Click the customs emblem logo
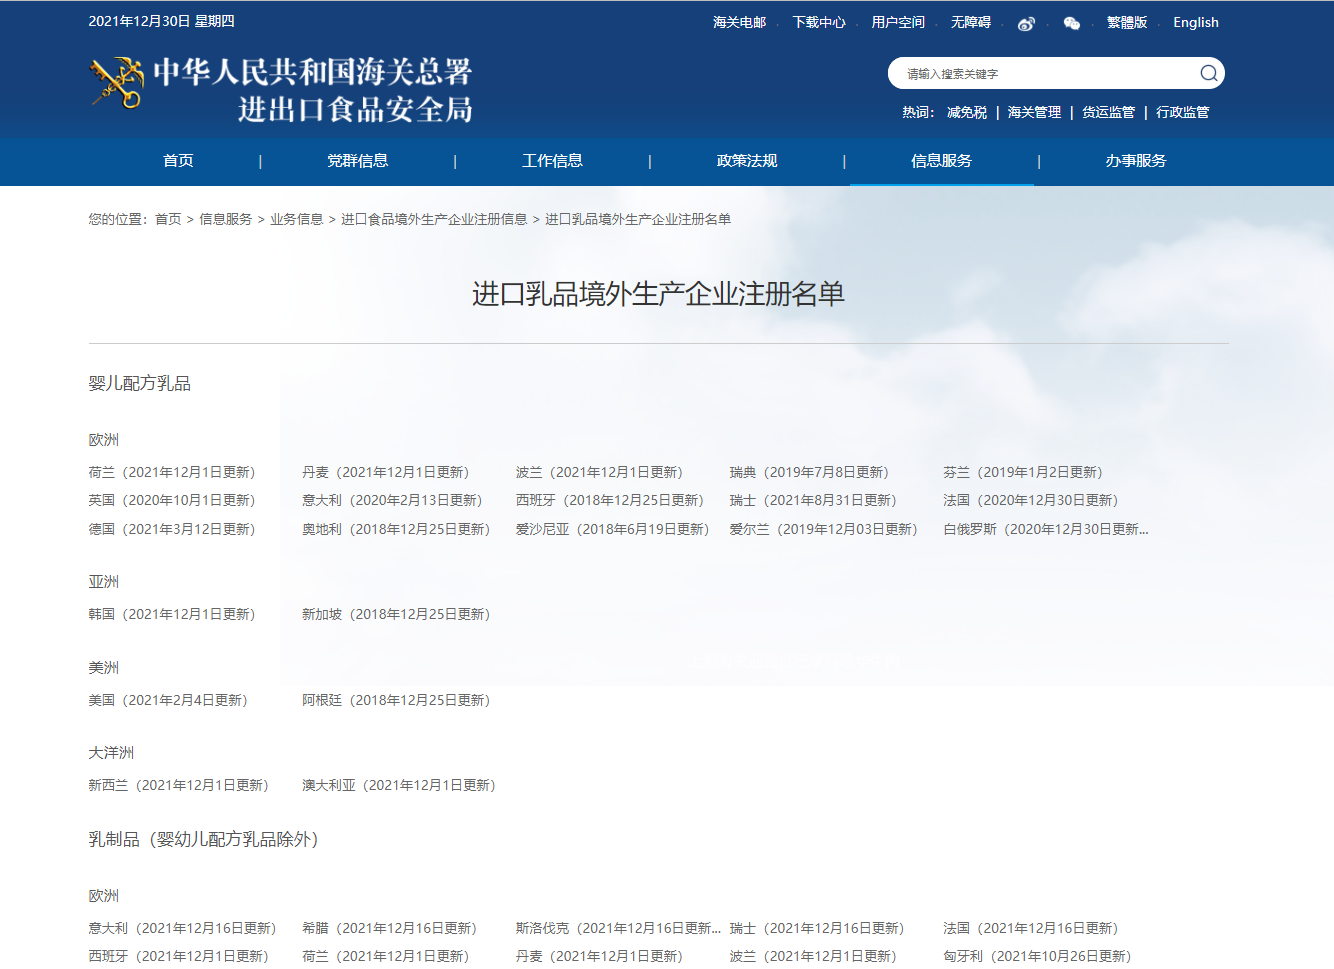 [116, 83]
